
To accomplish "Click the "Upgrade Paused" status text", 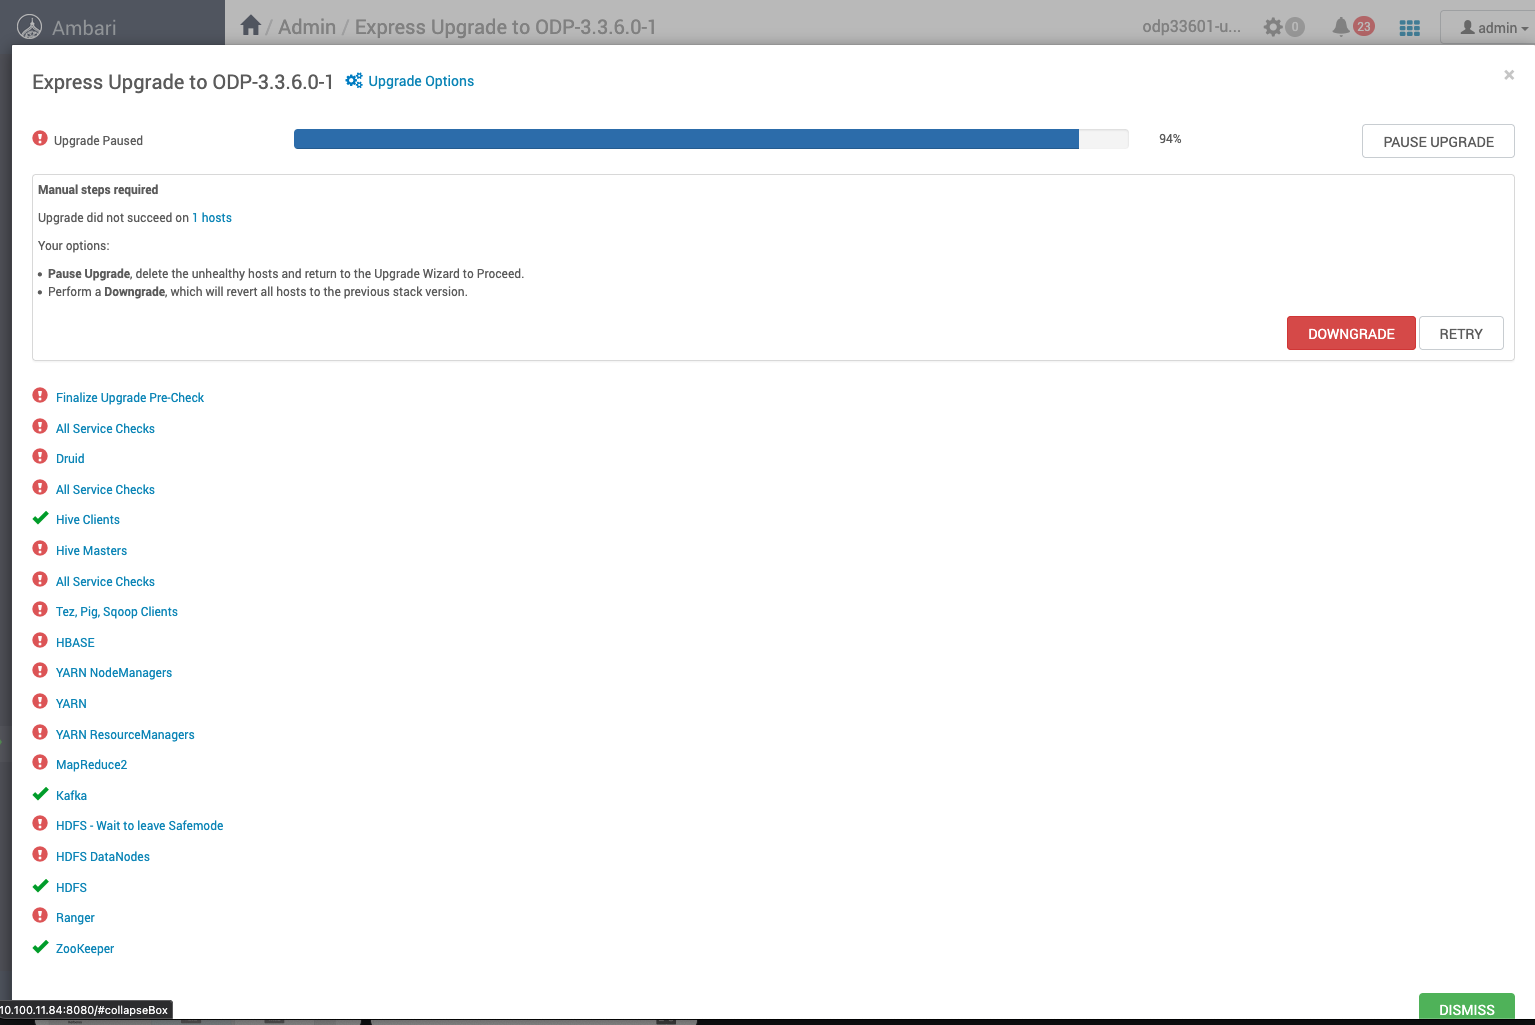I will pyautogui.click(x=98, y=141).
